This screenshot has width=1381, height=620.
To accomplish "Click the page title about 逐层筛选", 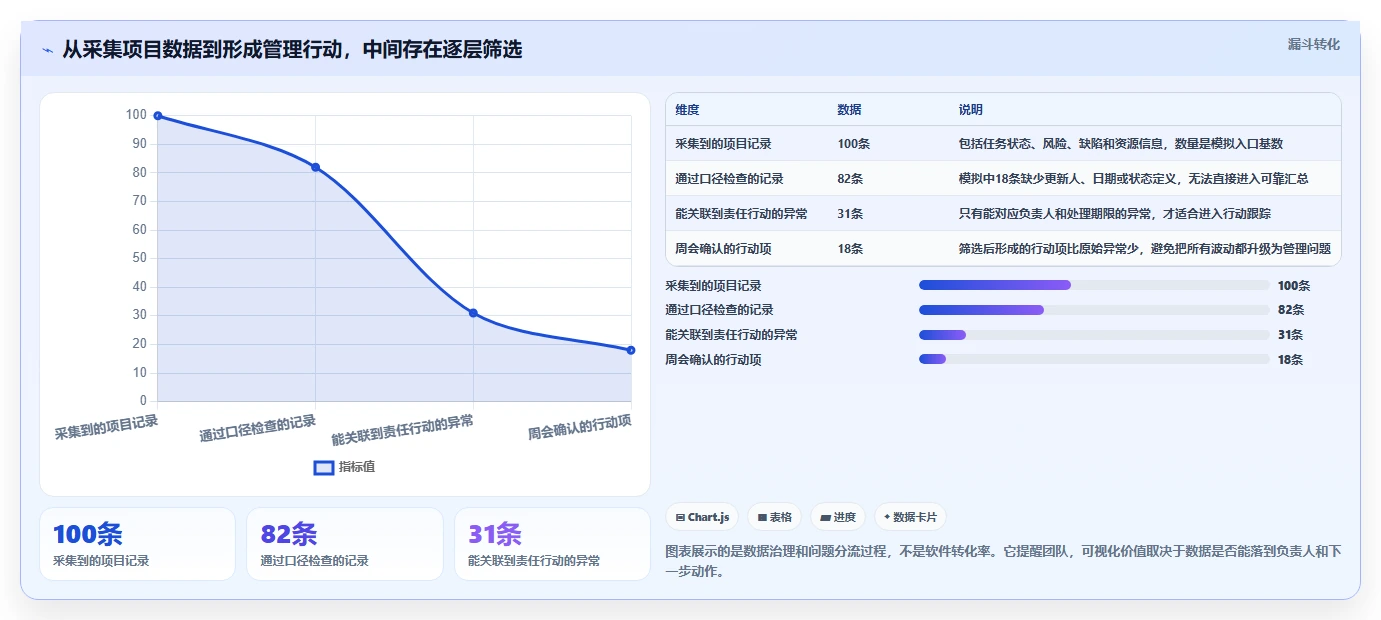I will [x=292, y=50].
